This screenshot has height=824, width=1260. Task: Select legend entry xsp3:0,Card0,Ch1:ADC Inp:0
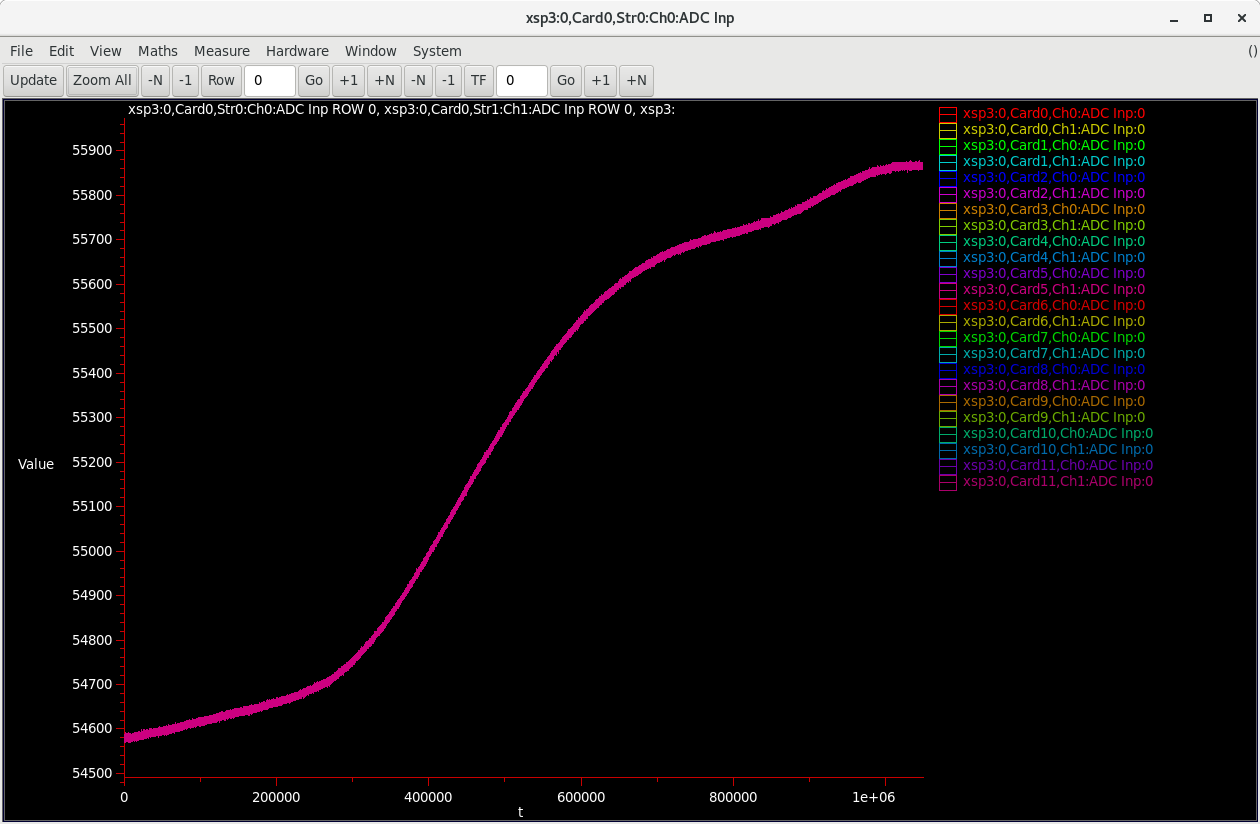(x=1054, y=129)
